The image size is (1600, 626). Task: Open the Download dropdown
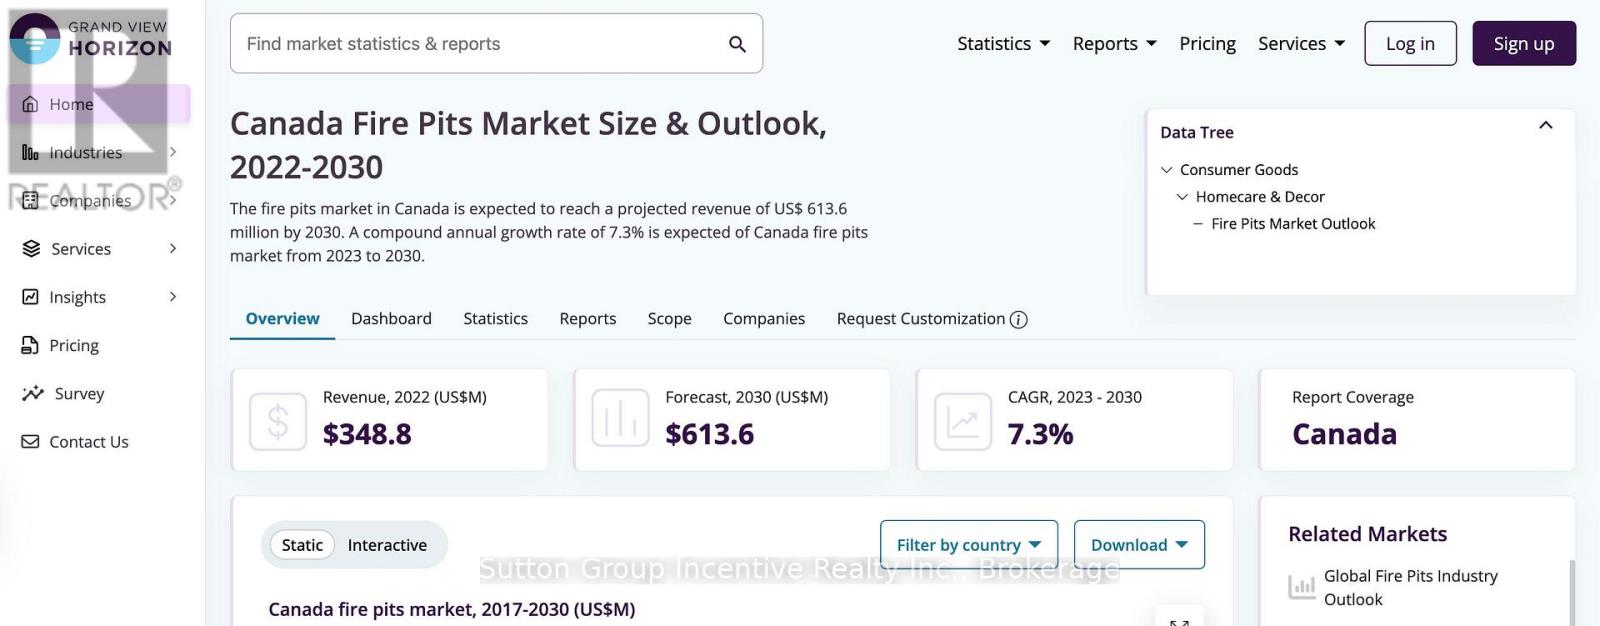1139,545
